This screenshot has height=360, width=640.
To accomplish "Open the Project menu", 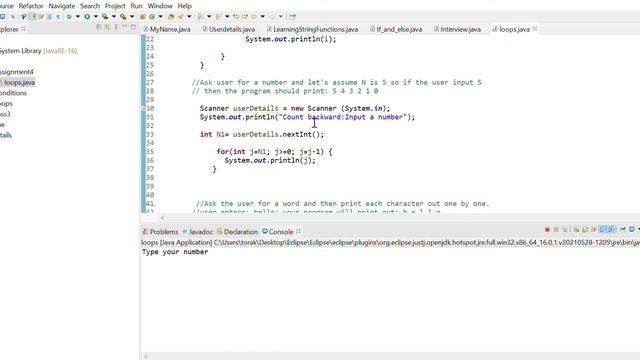I will [115, 6].
